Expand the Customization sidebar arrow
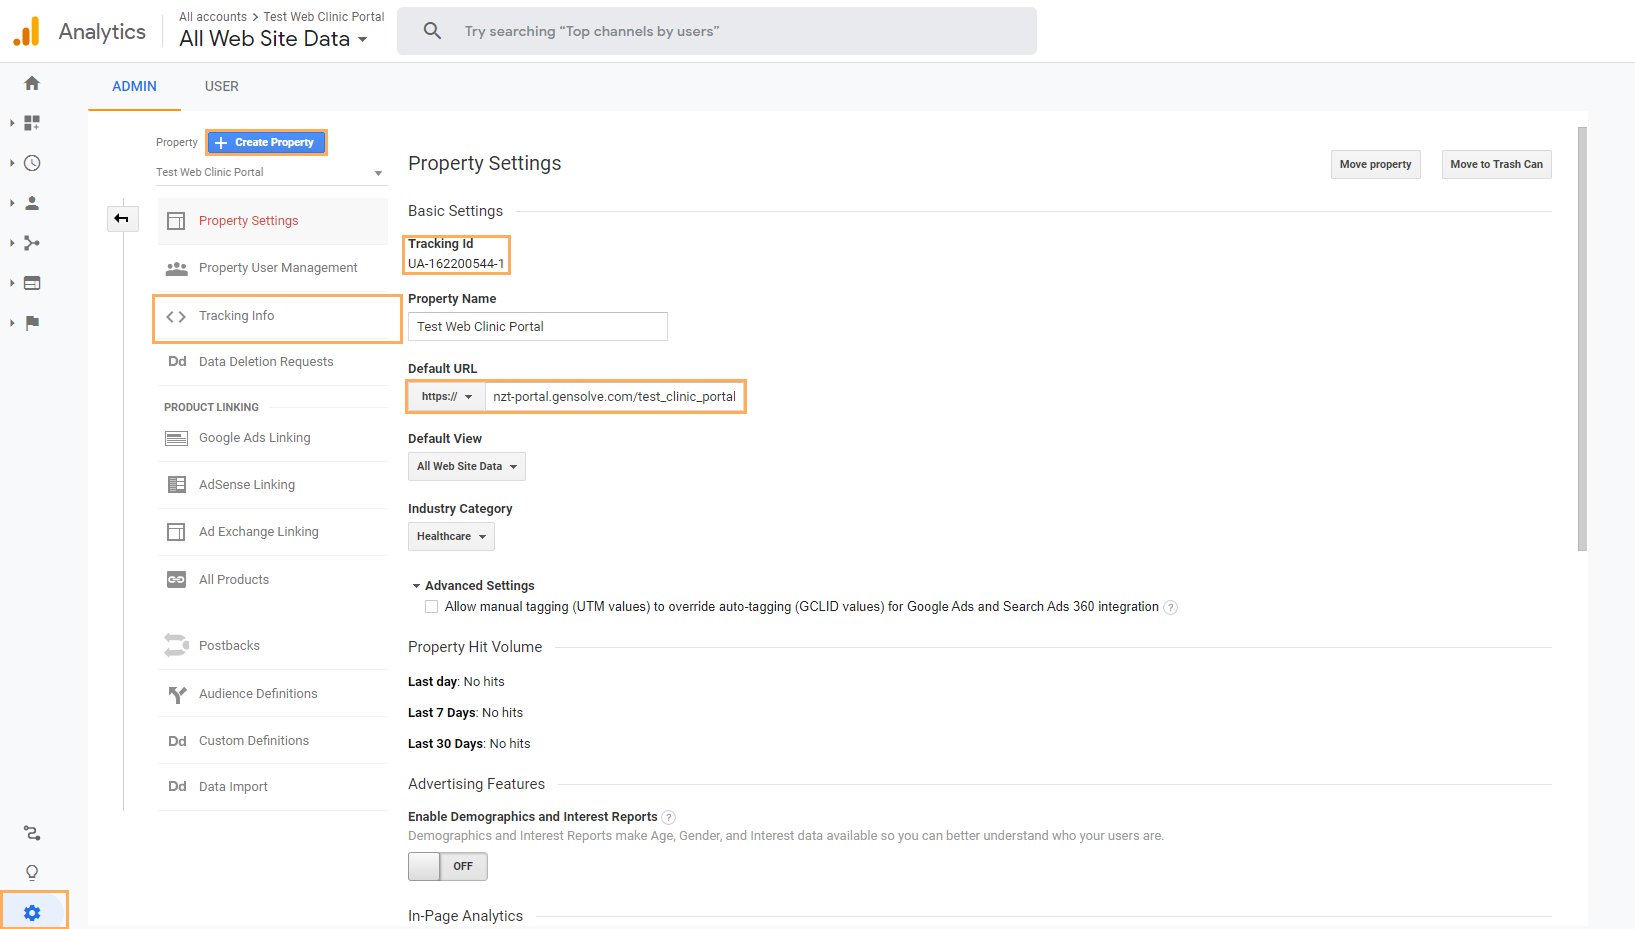Viewport: 1635px width, 929px height. coord(12,123)
